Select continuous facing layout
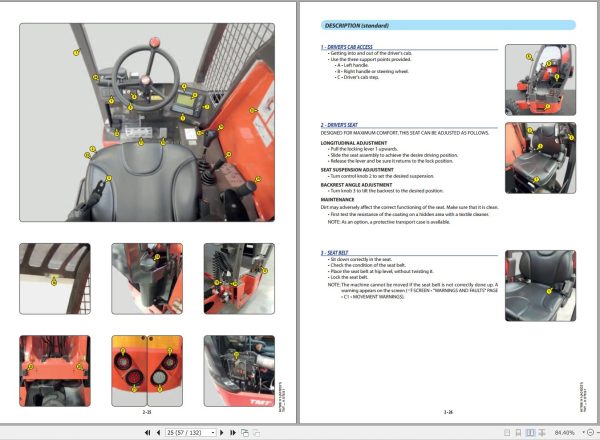Image resolution: width=600 pixels, height=440 pixels. click(542, 433)
